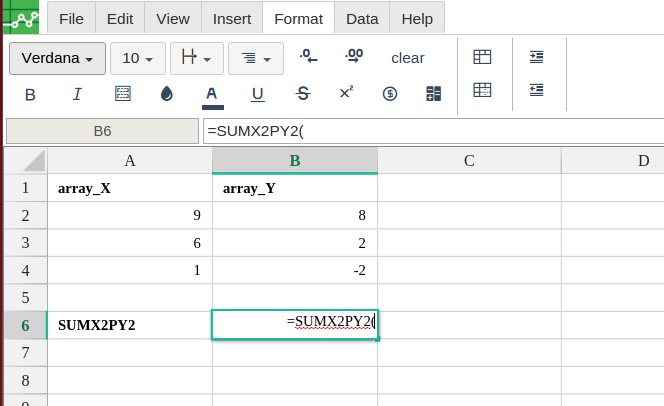Image resolution: width=664 pixels, height=406 pixels.
Task: Open the File menu
Action: [x=71, y=19]
